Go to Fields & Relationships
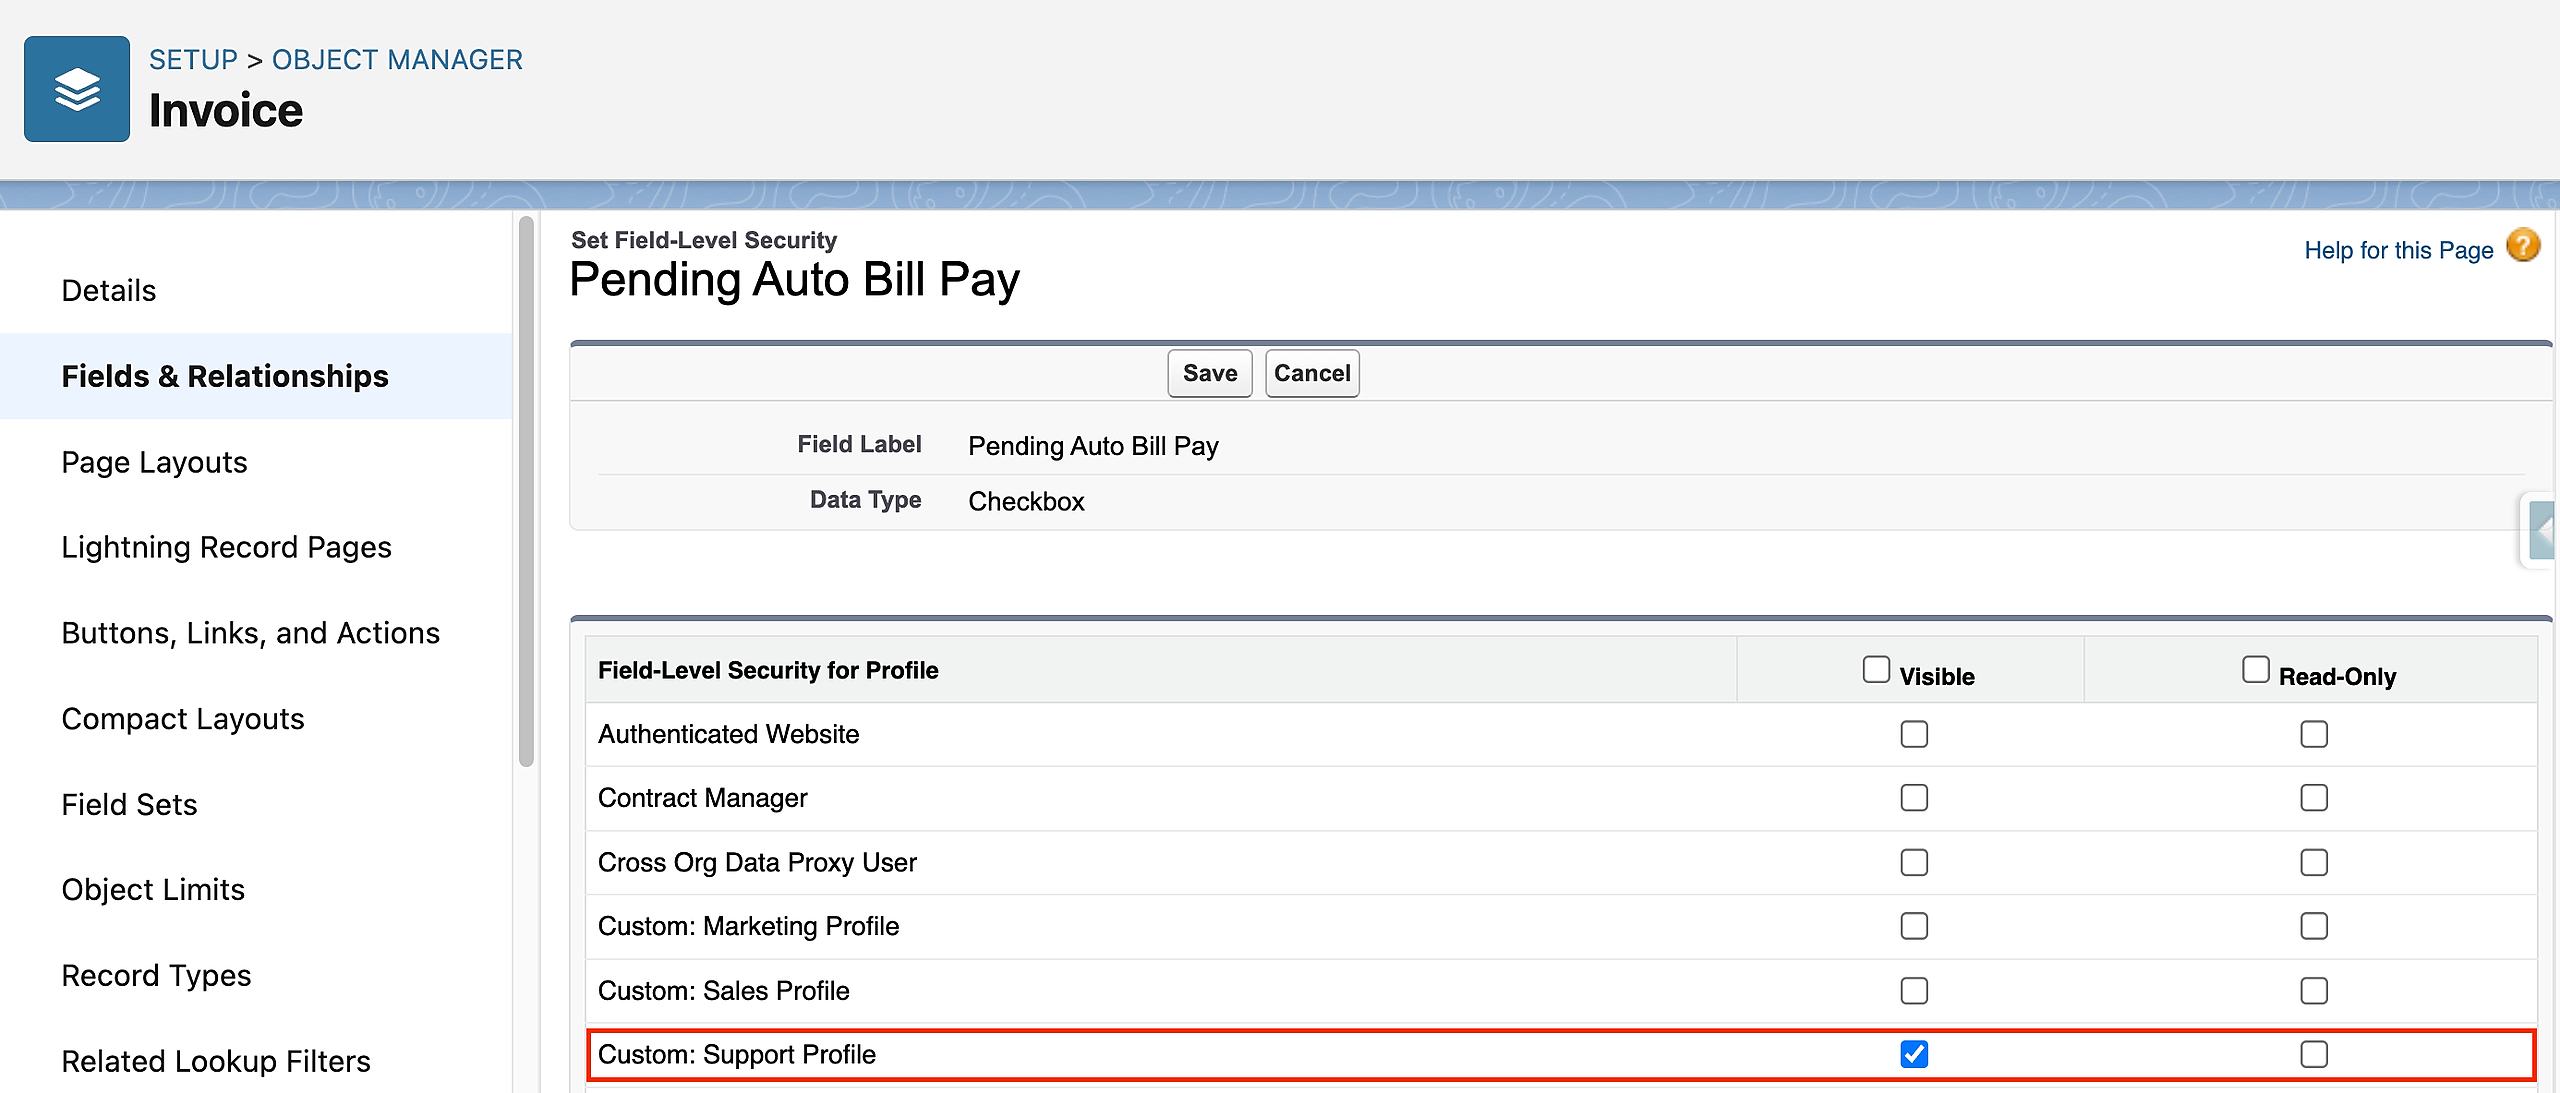Screen dimensions: 2560x1093 point(225,376)
